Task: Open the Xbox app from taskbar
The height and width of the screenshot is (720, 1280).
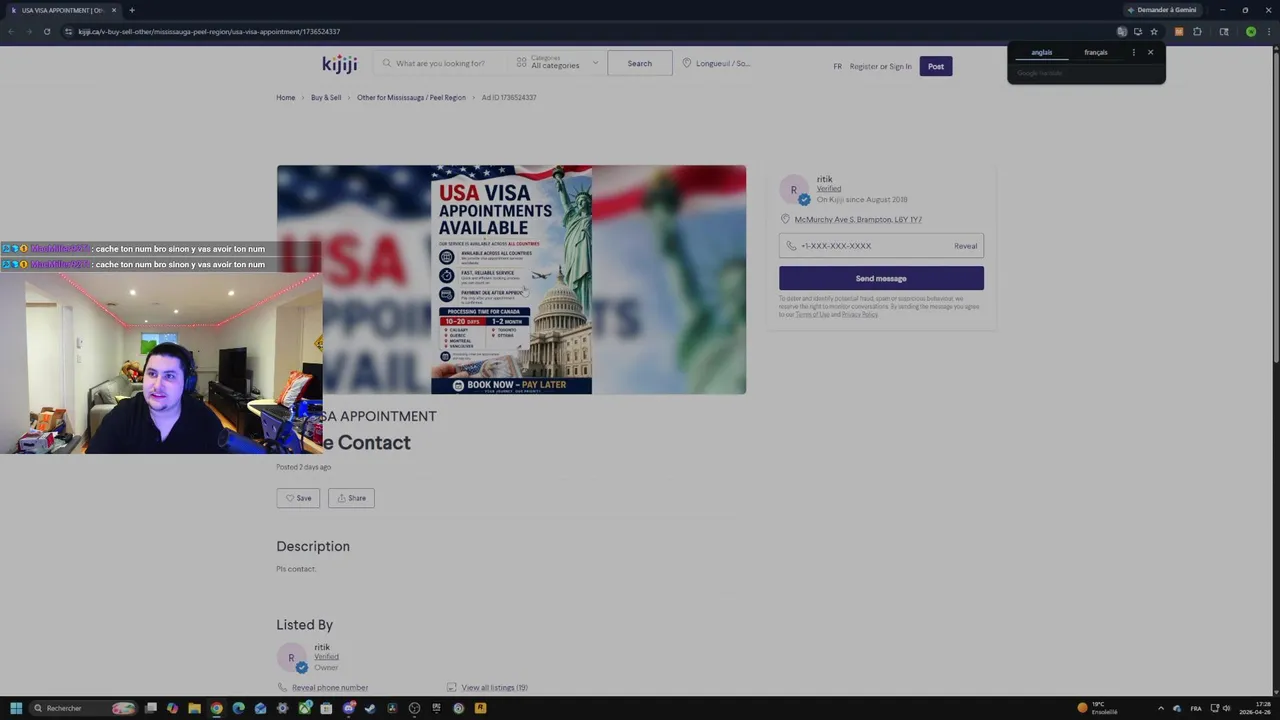Action: tap(304, 708)
